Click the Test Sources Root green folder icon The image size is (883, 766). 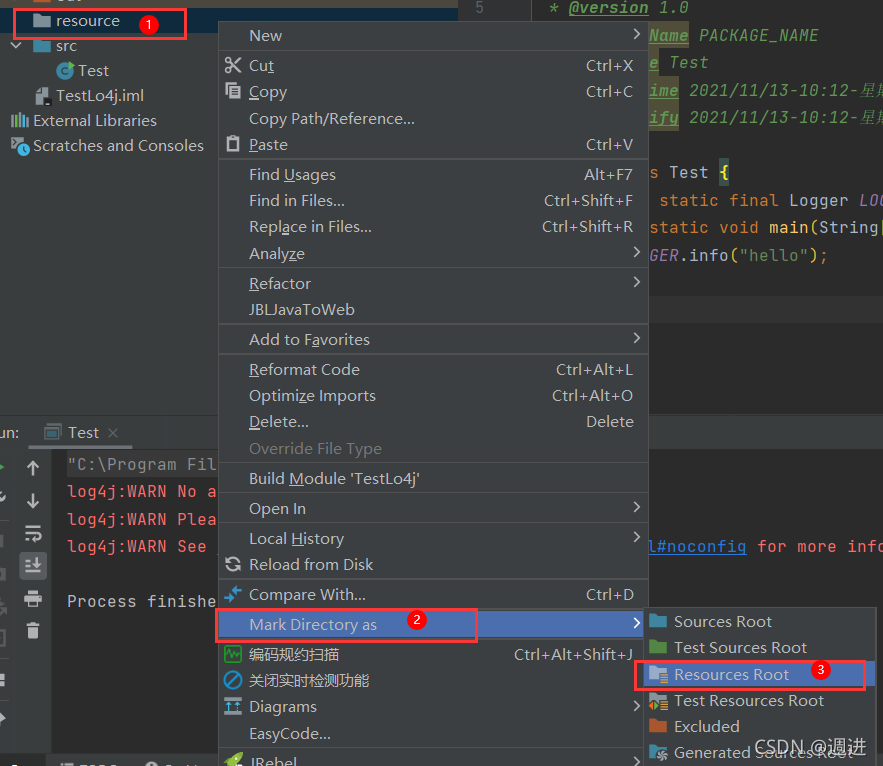click(x=658, y=647)
